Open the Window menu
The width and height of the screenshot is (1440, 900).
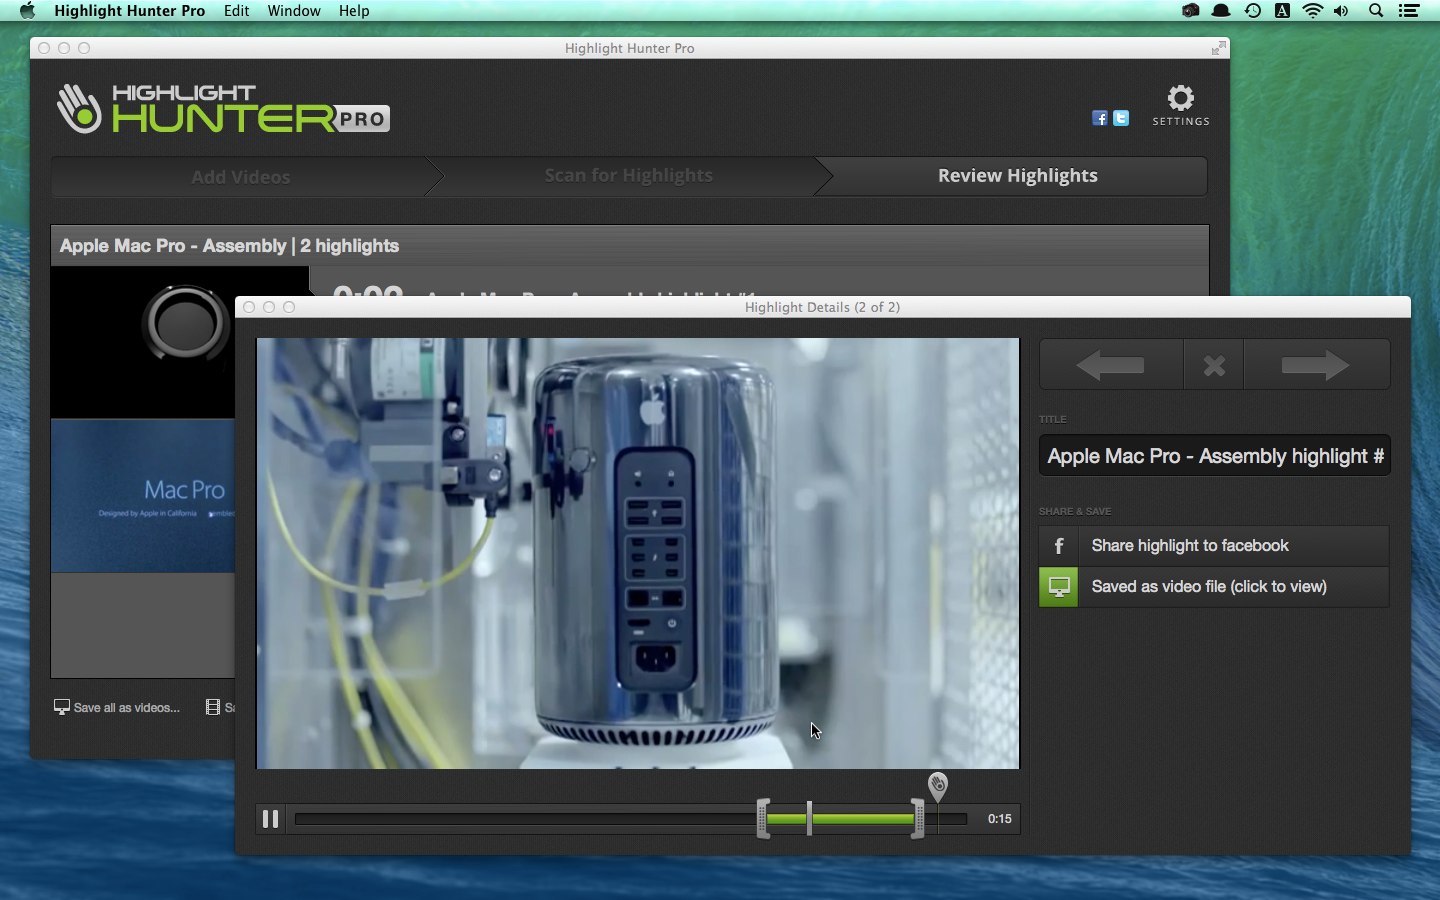294,11
